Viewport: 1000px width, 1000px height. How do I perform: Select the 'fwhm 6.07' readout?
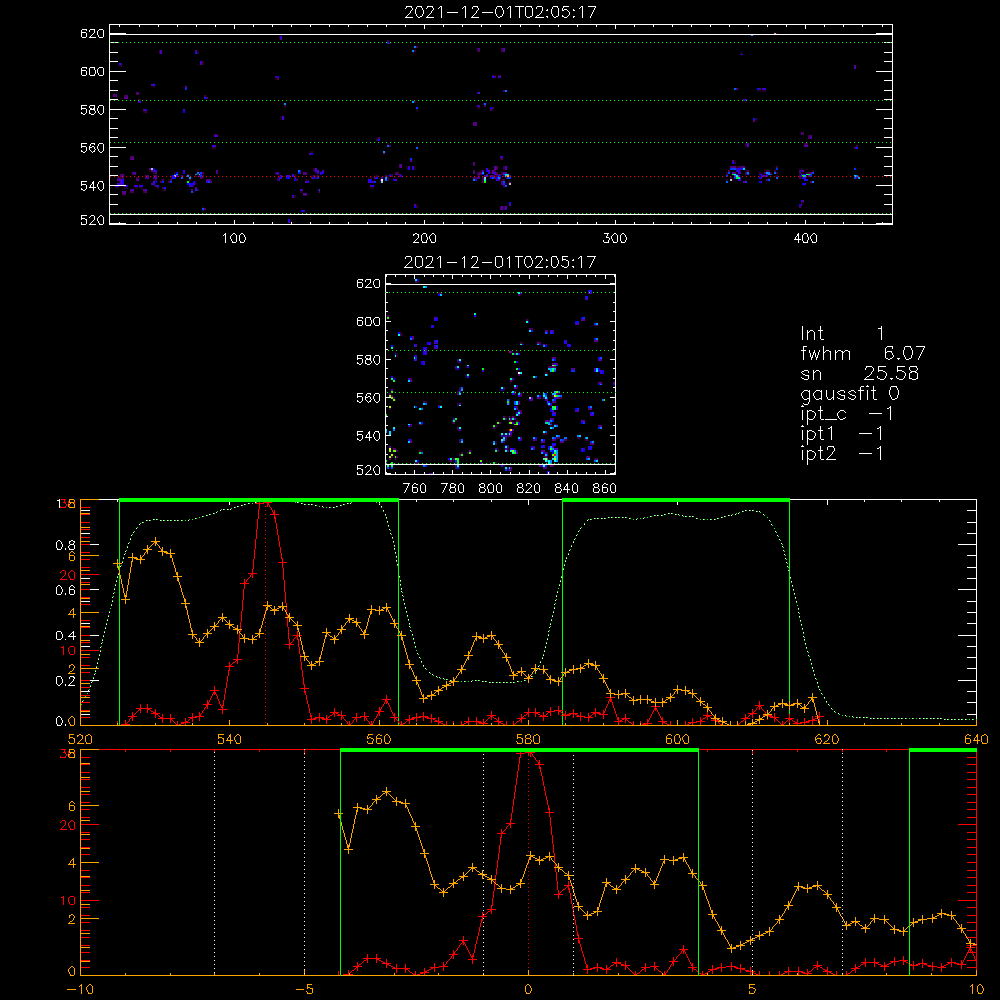tap(862, 353)
